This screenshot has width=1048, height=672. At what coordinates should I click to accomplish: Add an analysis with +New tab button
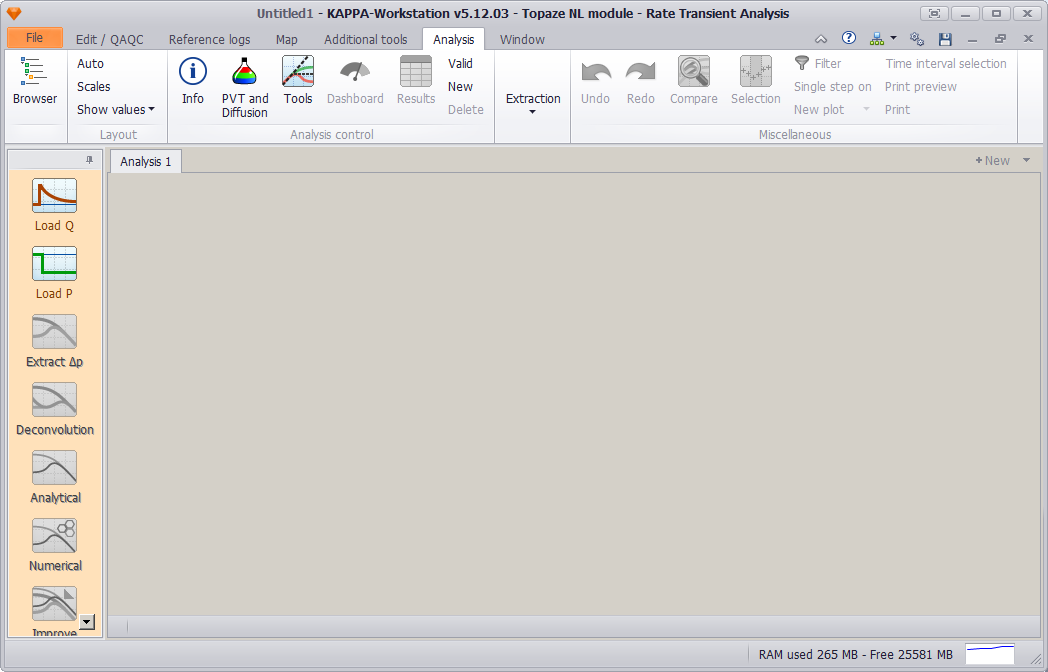coord(993,160)
